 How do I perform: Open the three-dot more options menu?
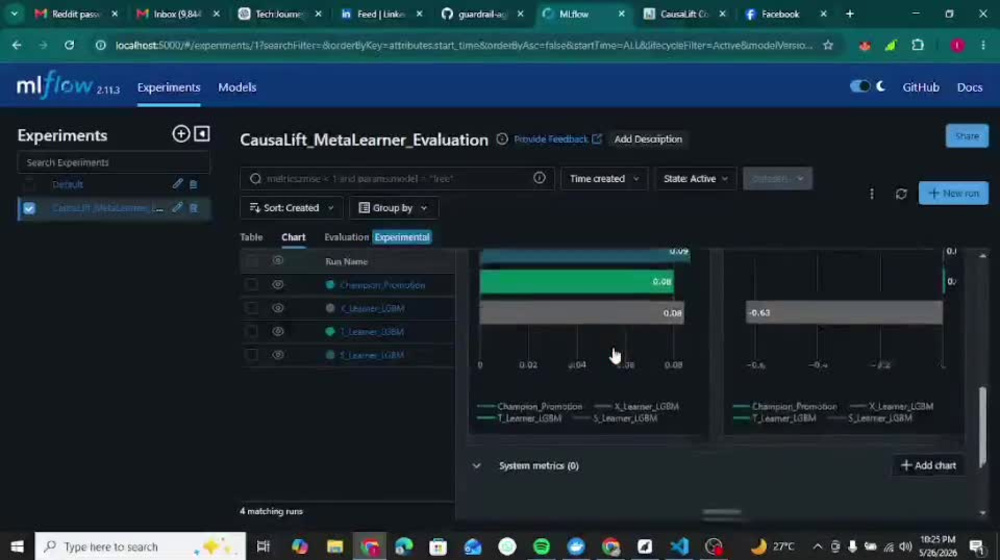point(872,193)
